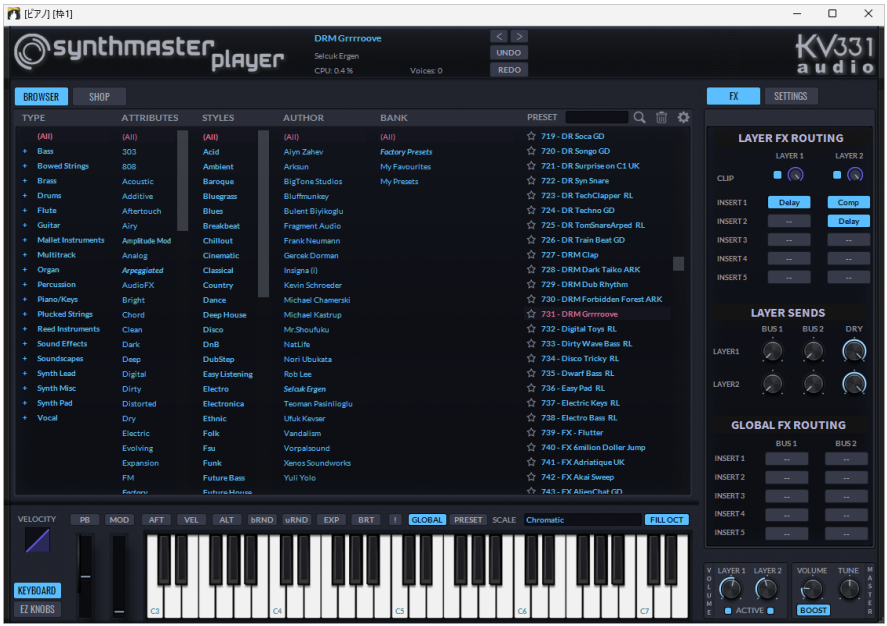Toggle the Layer 1 clip checkbox
887x626 pixels.
(777, 175)
